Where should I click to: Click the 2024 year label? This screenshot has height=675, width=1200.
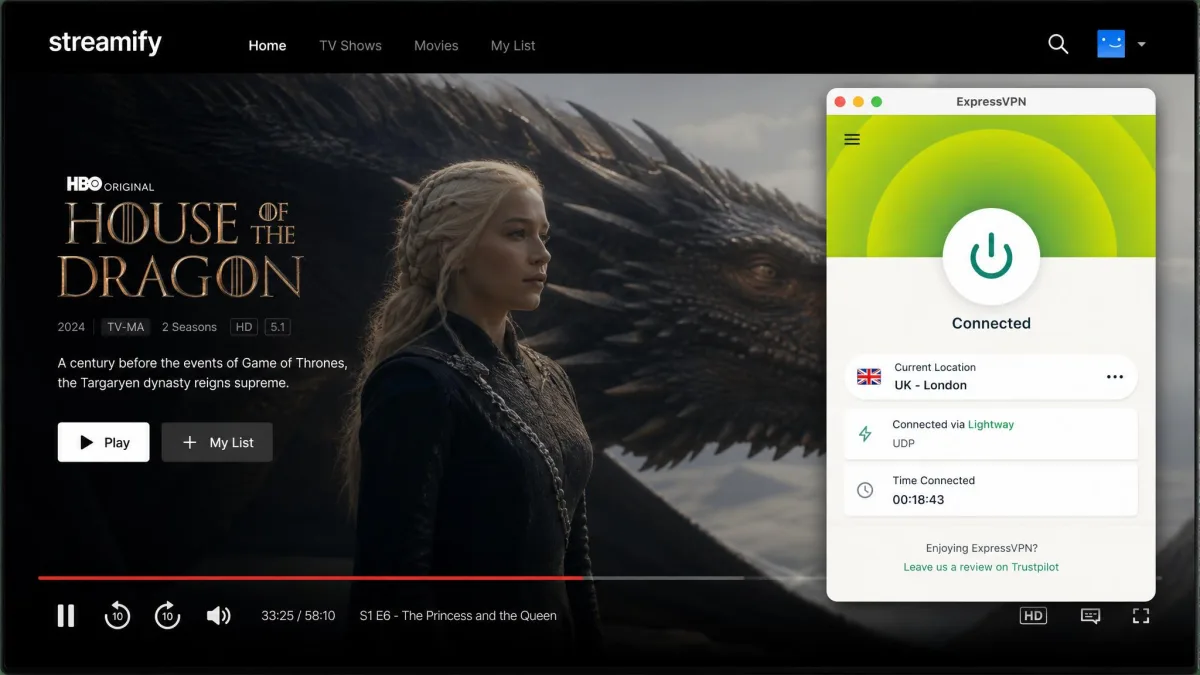point(71,327)
